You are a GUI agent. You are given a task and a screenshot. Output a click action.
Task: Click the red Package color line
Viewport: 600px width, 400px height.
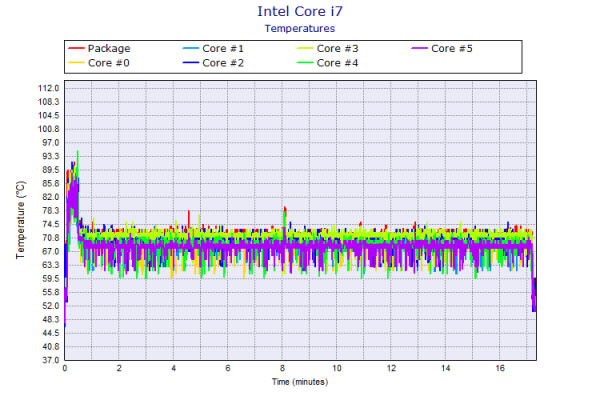pyautogui.click(x=76, y=48)
